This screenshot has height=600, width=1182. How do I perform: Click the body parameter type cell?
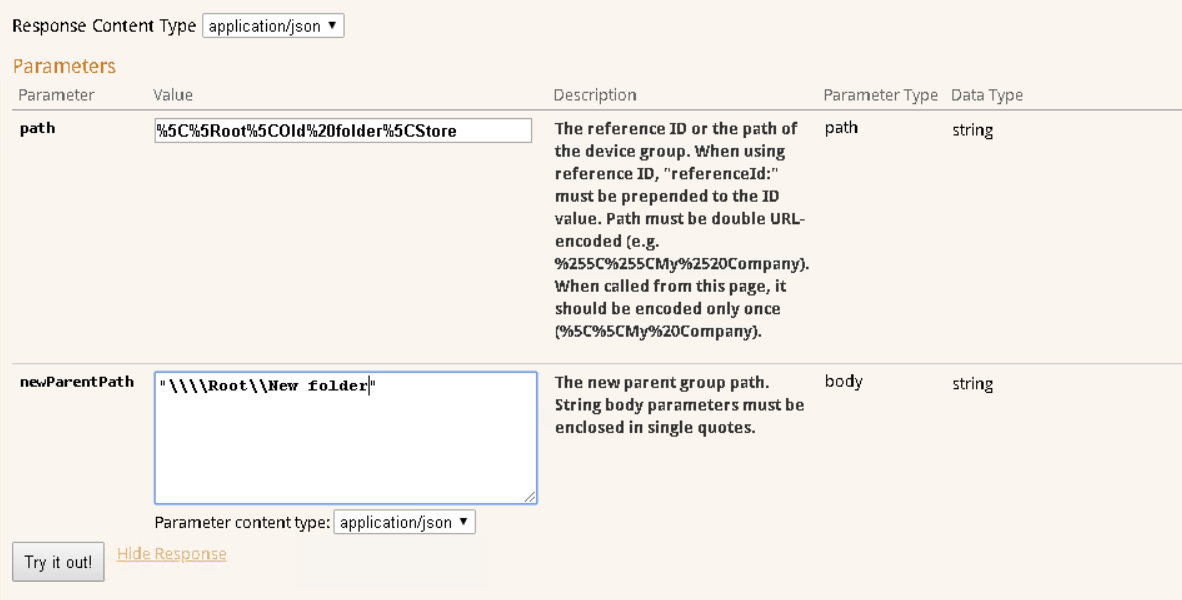pyautogui.click(x=844, y=382)
